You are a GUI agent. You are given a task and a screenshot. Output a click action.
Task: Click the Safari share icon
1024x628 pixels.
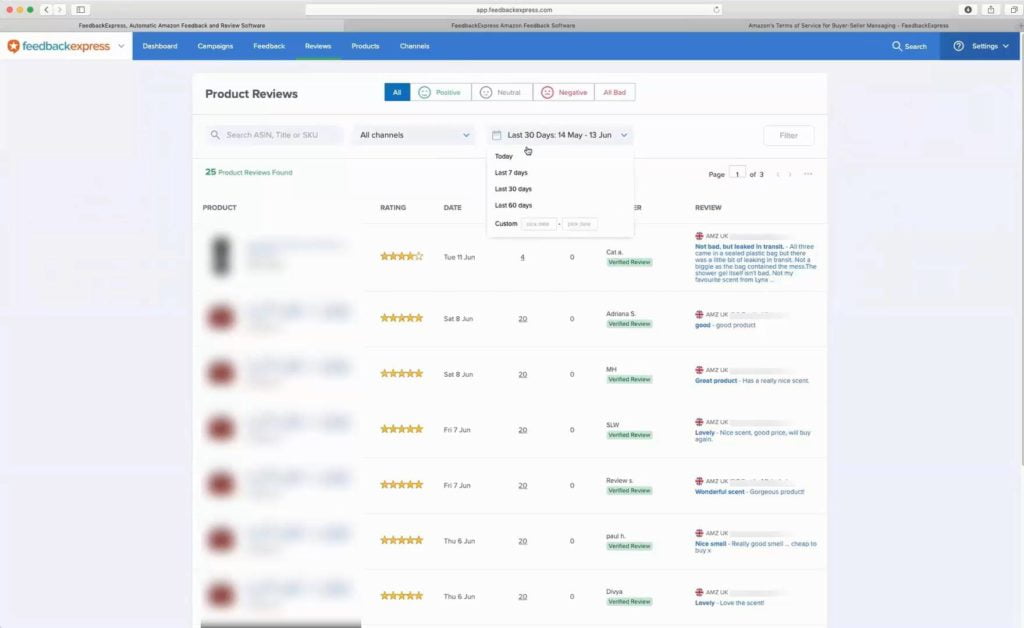click(991, 10)
